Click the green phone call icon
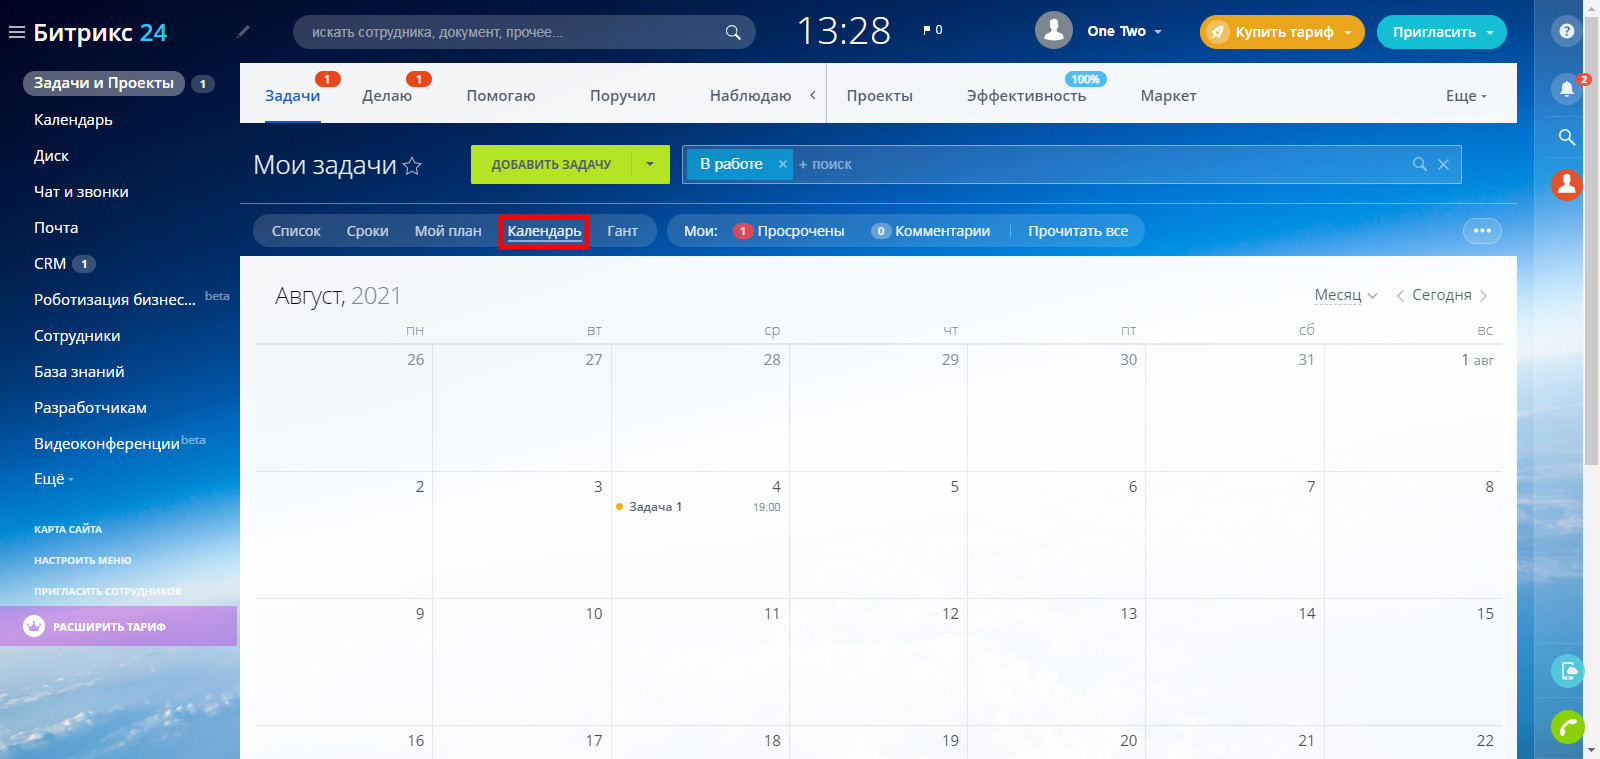 click(1567, 726)
